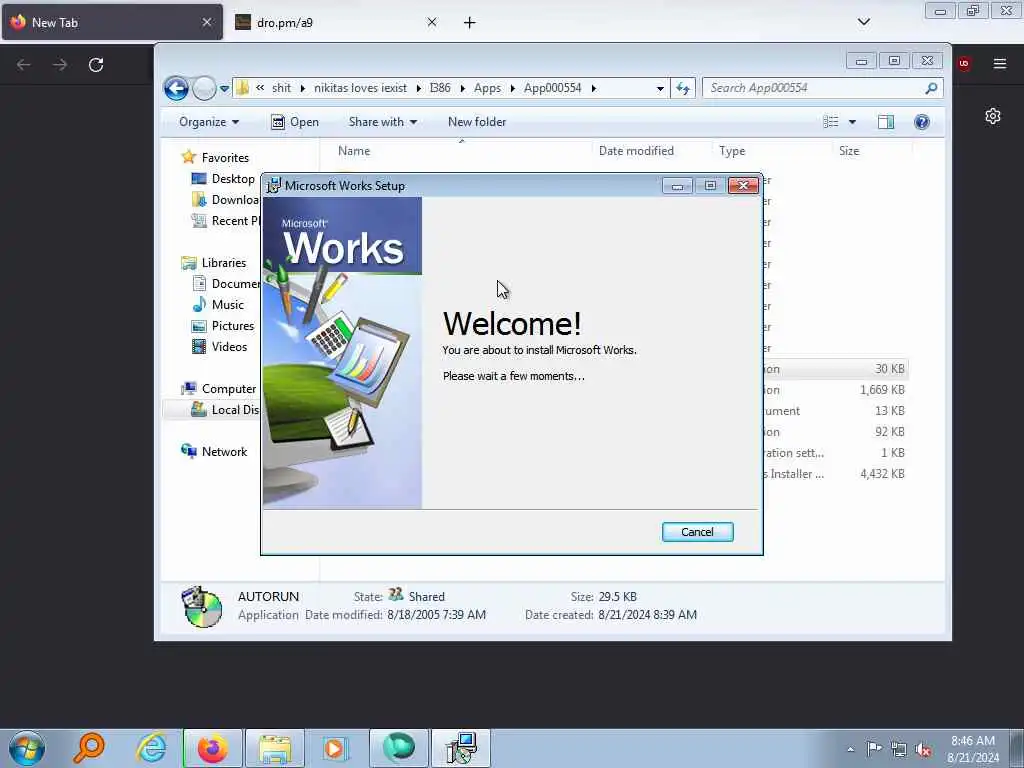The height and width of the screenshot is (768, 1024).
Task: Switch to Firefox on the taskbar
Action: pos(213,748)
